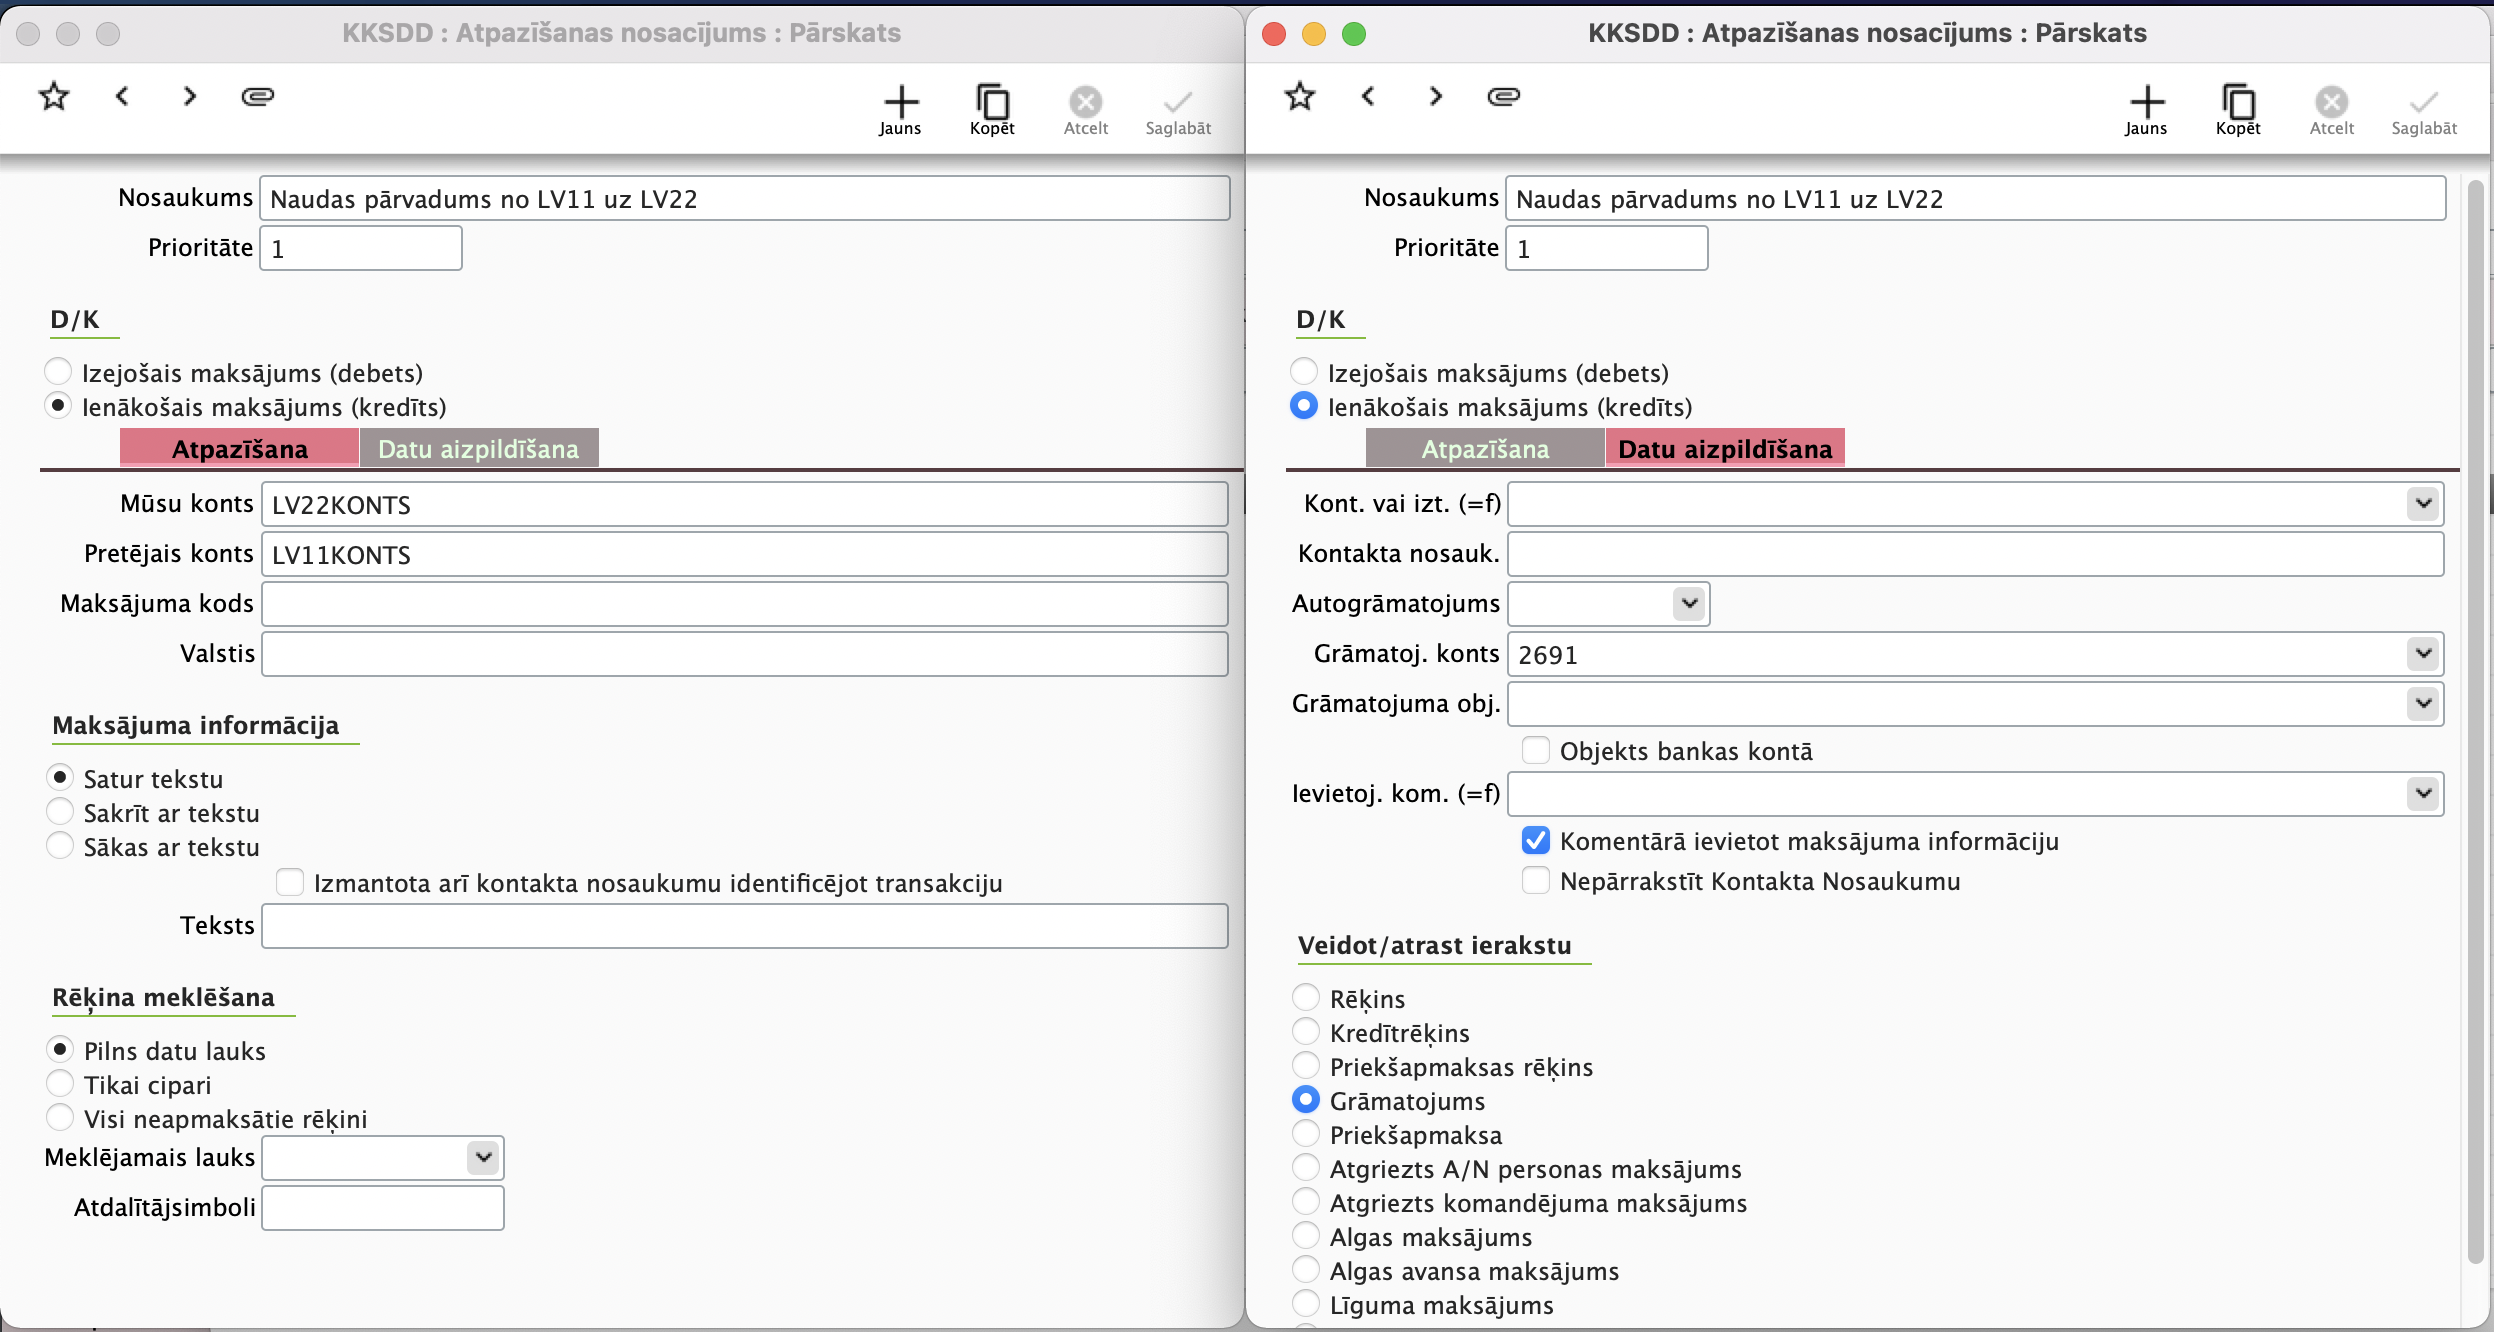
Task: Open Meklējamais lauks dropdown
Action: coord(484,1157)
